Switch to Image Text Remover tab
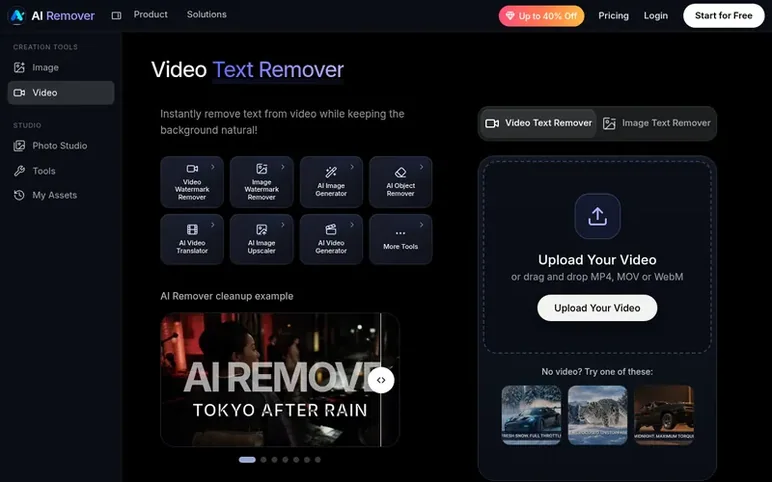The height and width of the screenshot is (482, 772). 657,123
